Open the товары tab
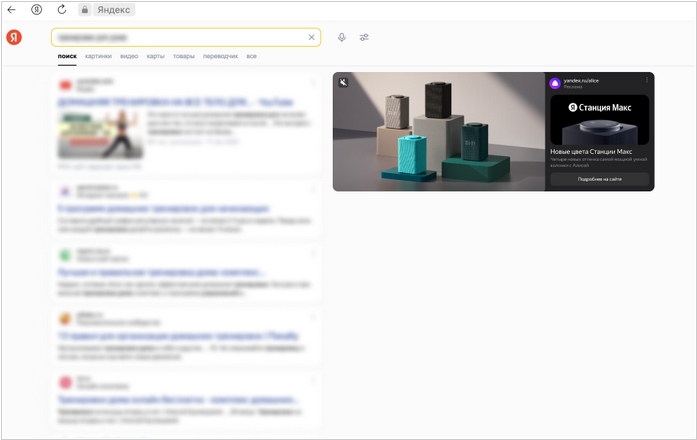 pos(184,56)
